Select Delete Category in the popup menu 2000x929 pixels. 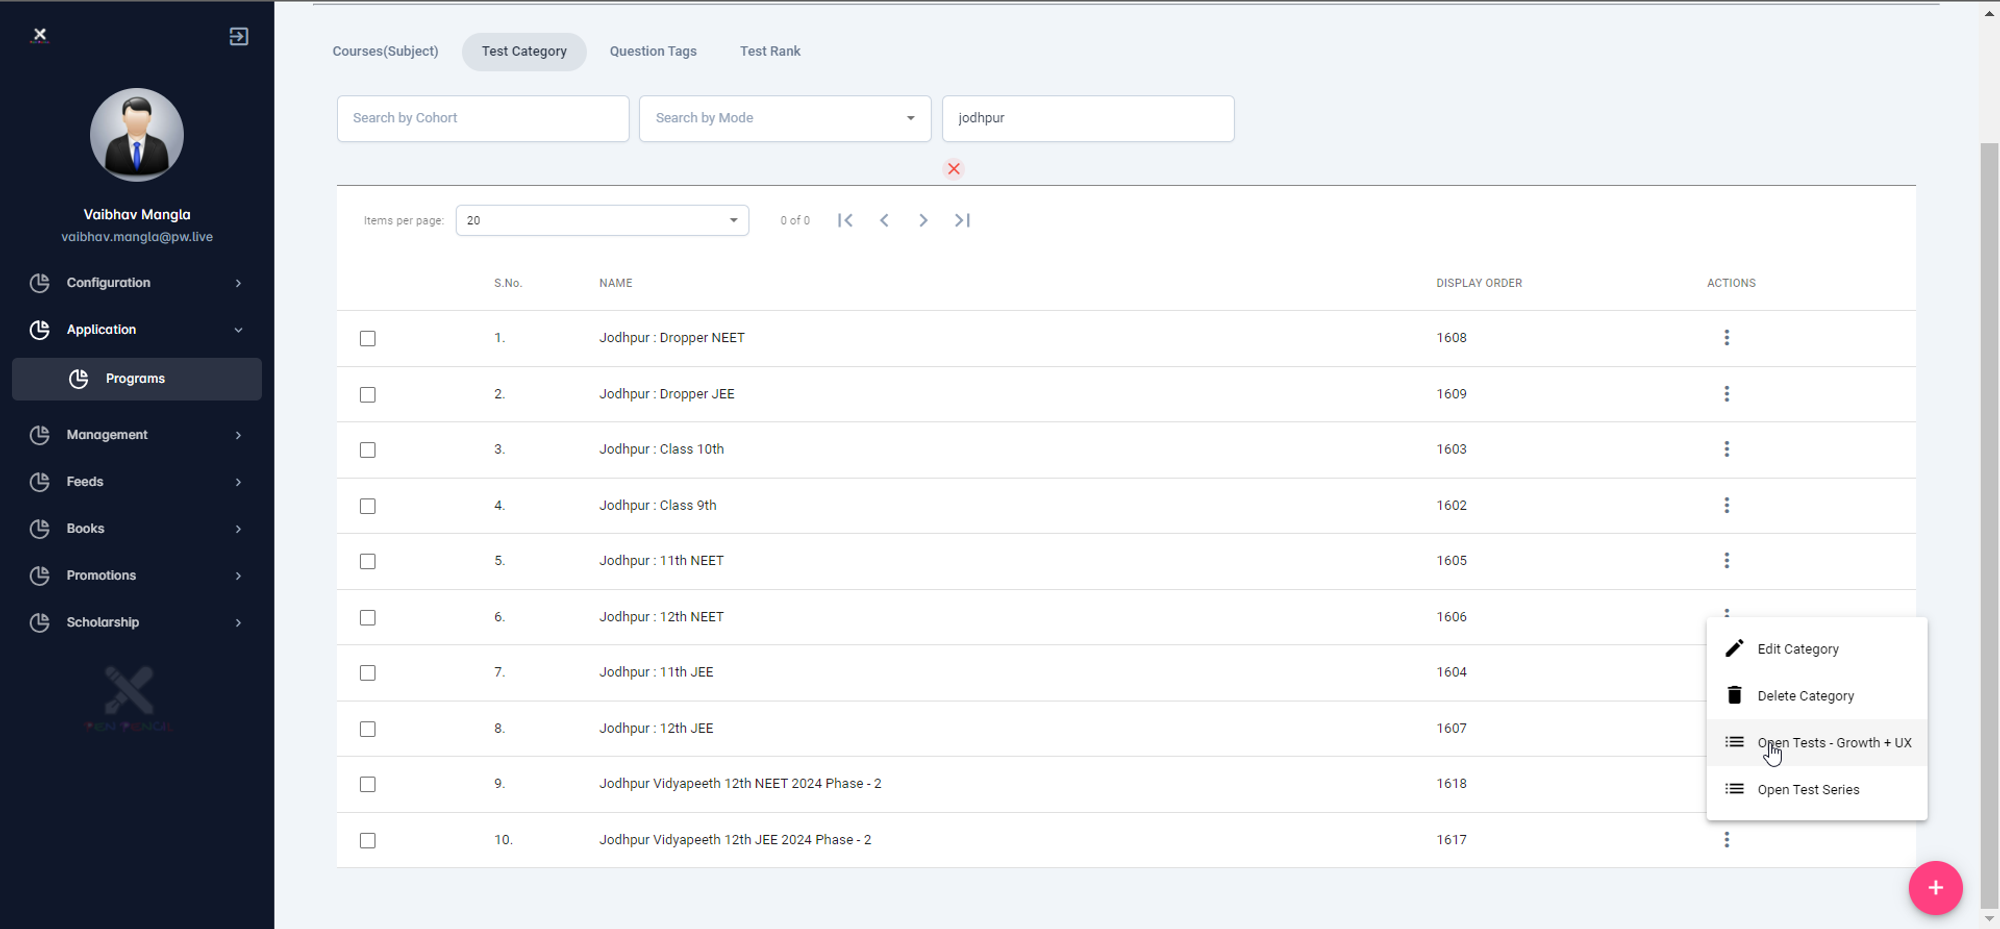coord(1805,696)
